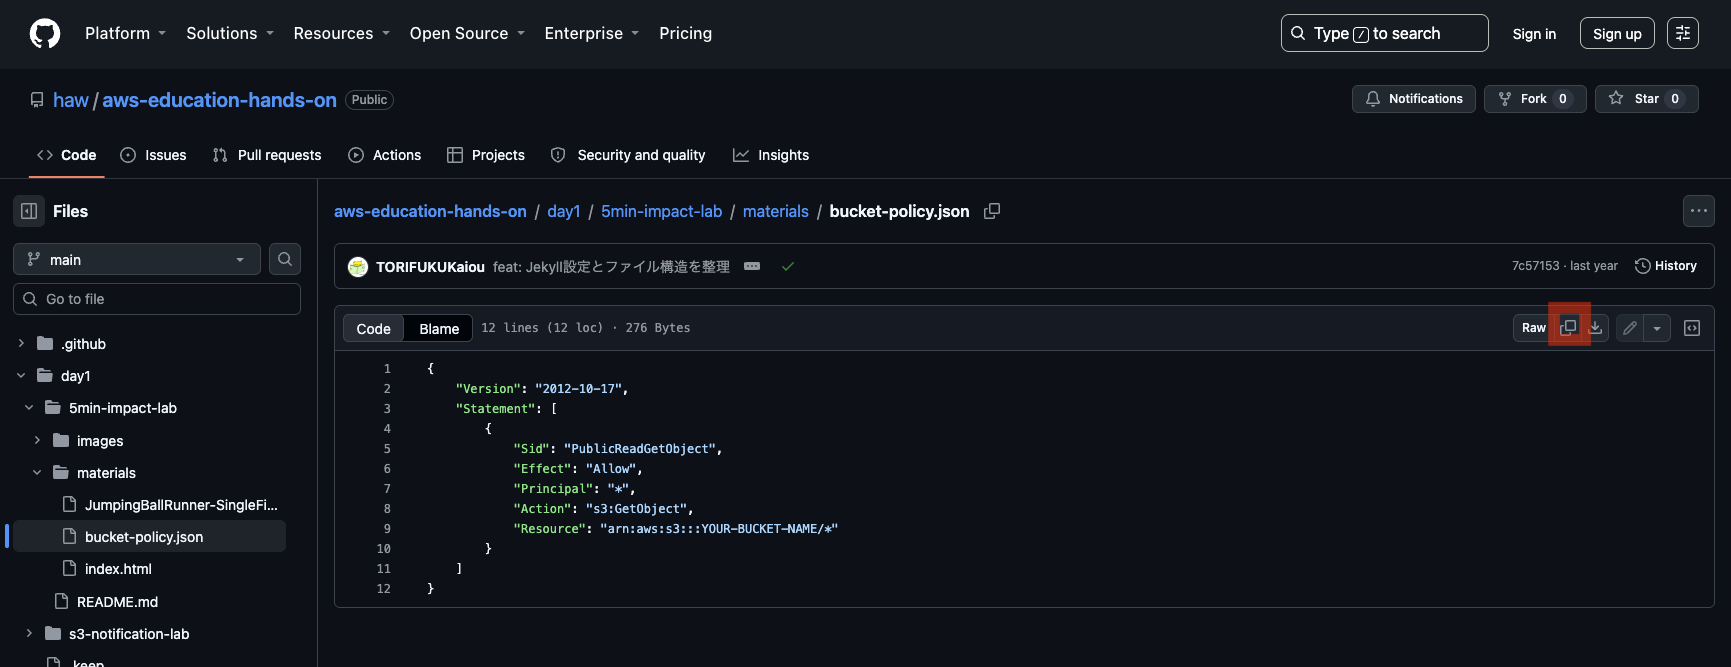
Task: Open the commit message details ellipsis
Action: (752, 266)
